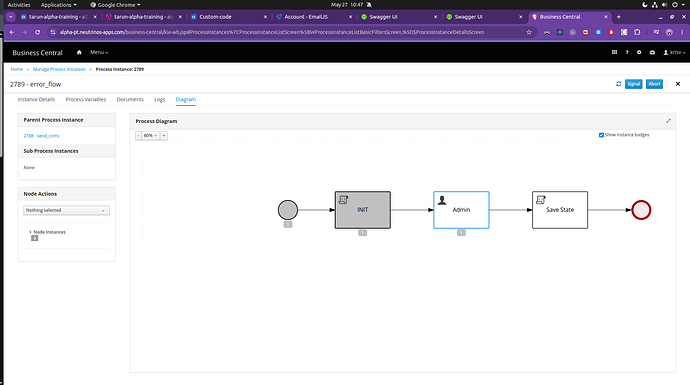Select the start event circle node
690x385 pixels.
tap(288, 210)
